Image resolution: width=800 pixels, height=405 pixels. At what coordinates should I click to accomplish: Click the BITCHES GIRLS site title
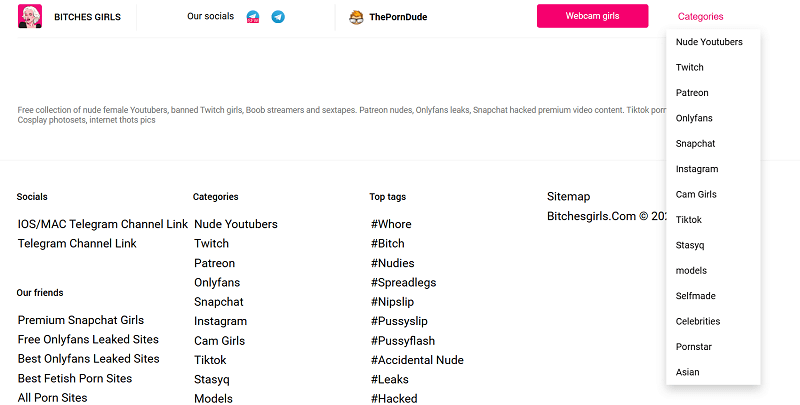click(x=87, y=17)
